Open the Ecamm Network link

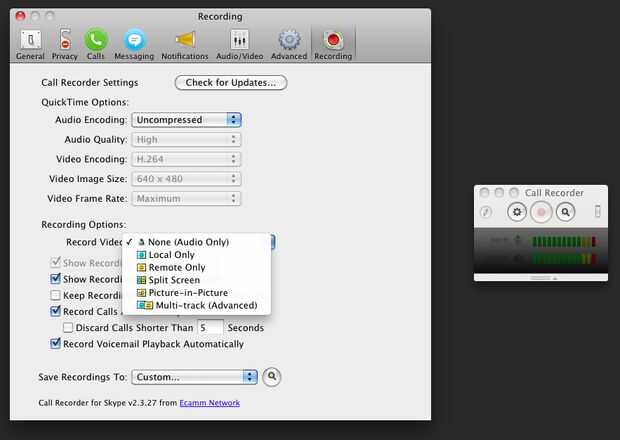[210, 403]
